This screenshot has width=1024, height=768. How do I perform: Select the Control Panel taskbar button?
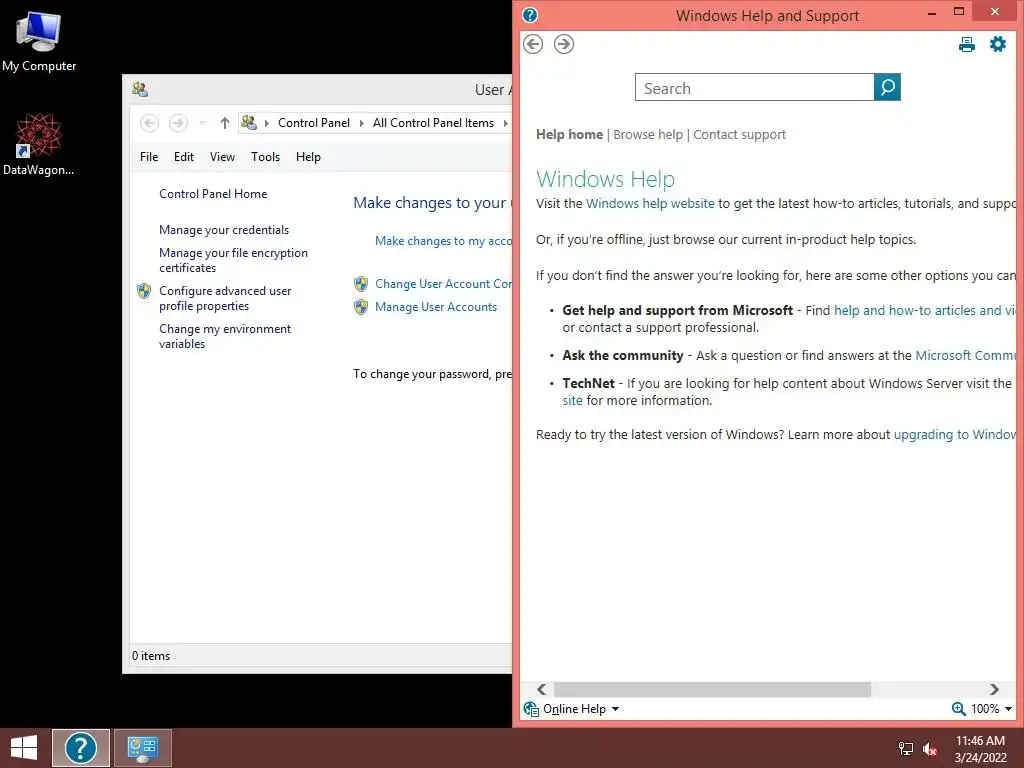click(143, 748)
